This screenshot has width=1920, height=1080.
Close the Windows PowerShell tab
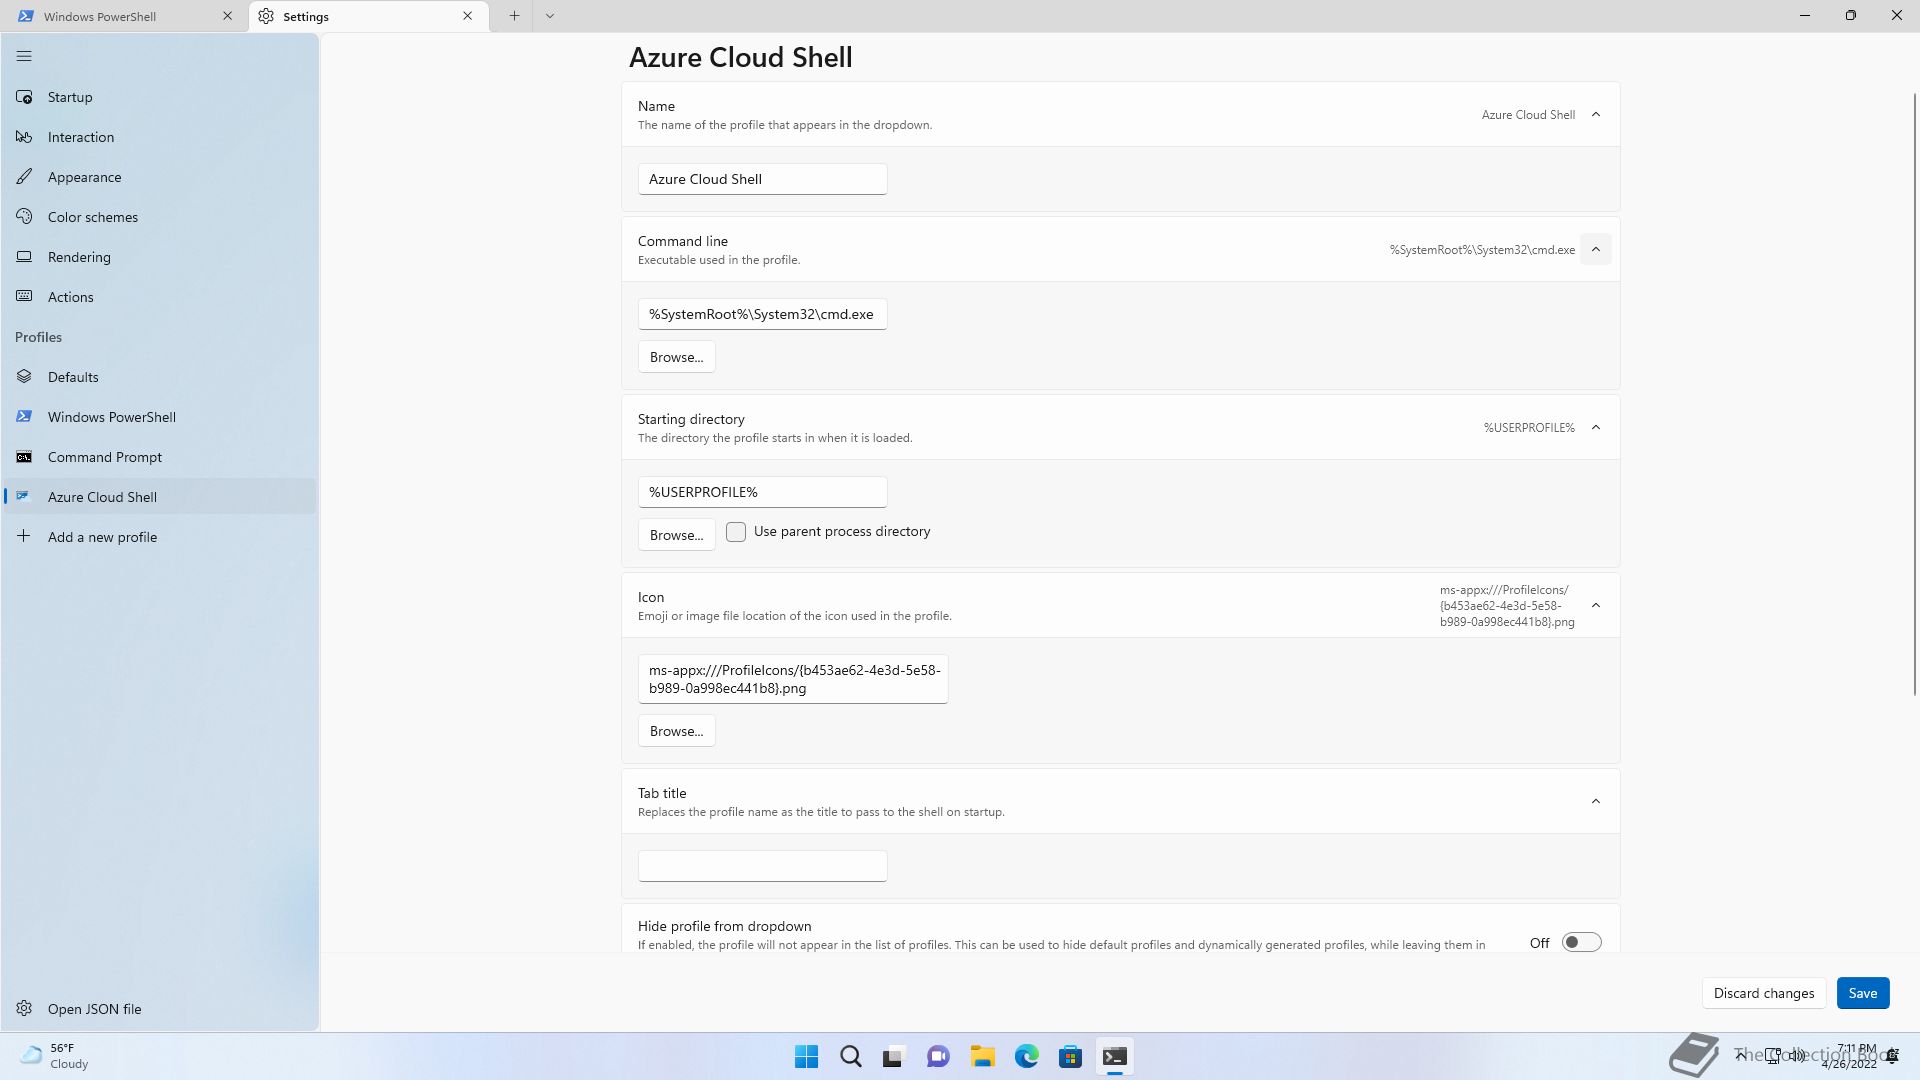227,16
